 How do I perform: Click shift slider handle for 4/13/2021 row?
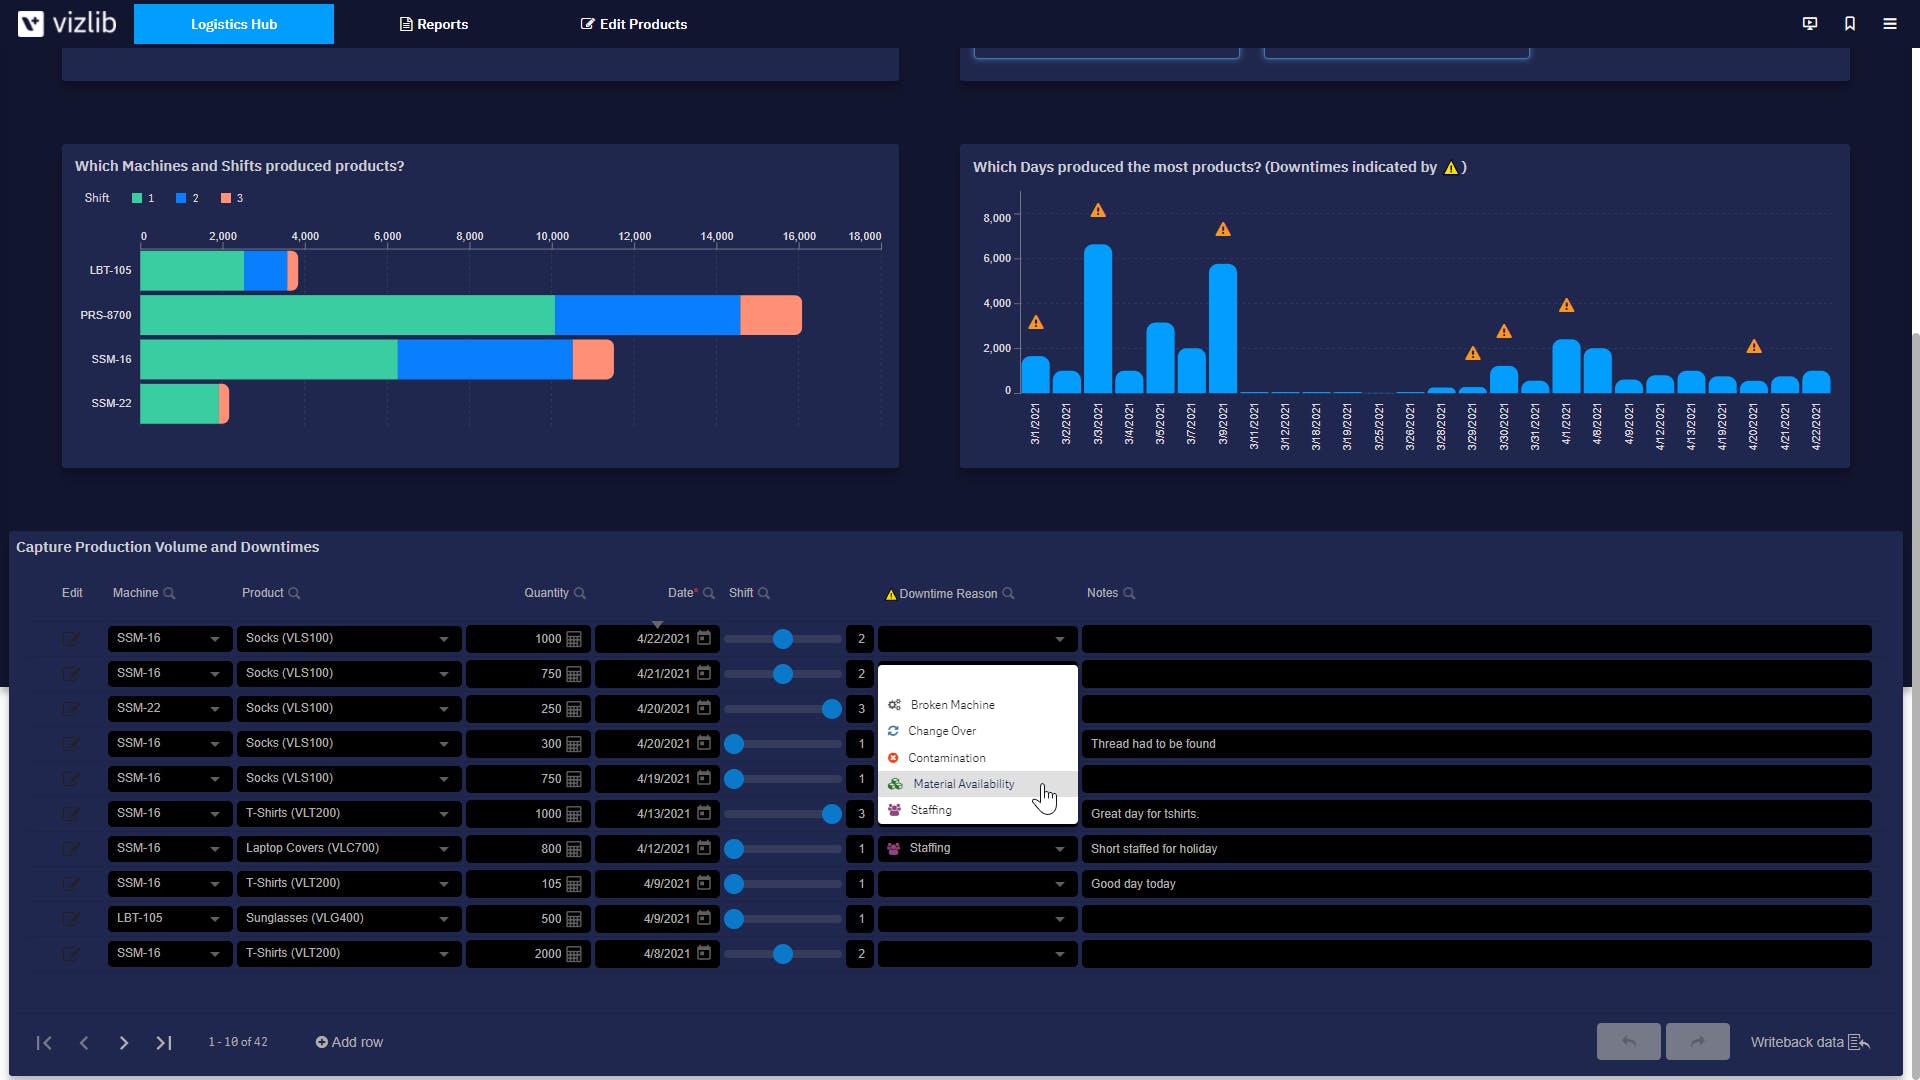click(x=831, y=814)
